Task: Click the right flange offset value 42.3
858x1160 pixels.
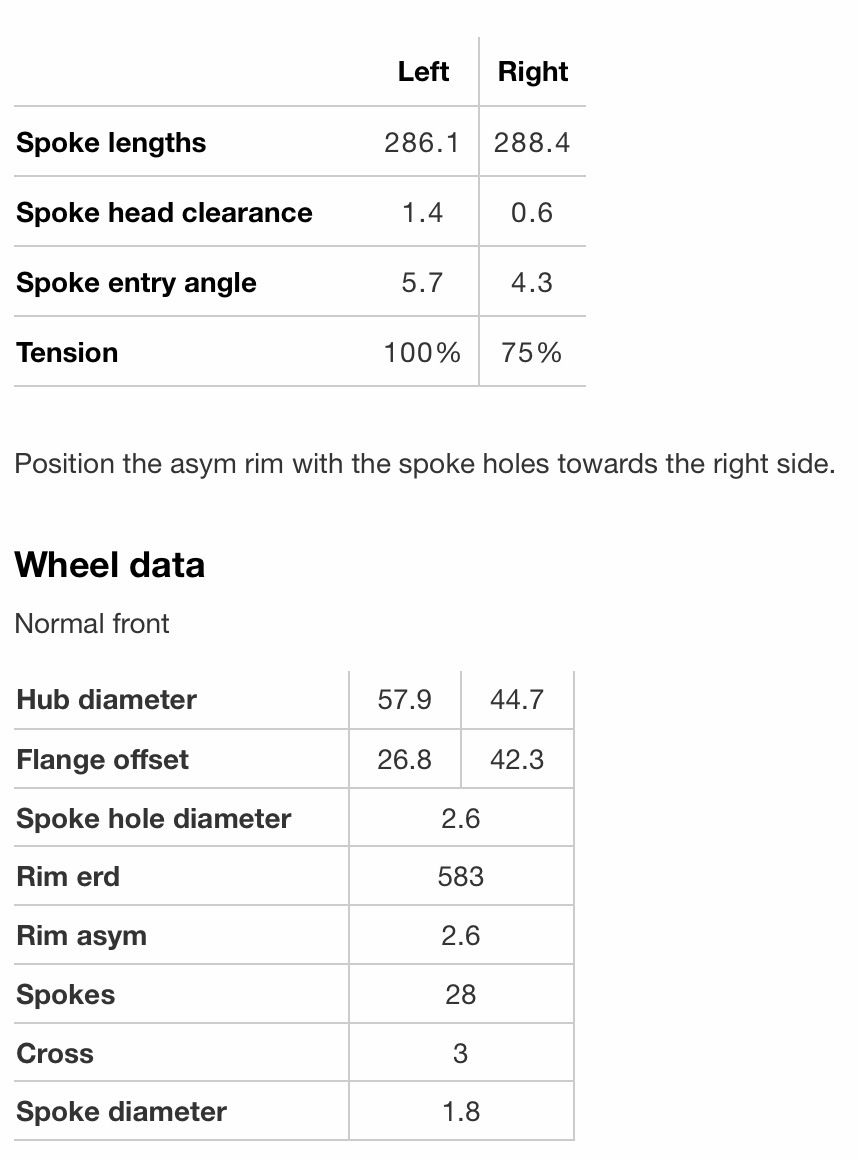Action: (x=517, y=760)
